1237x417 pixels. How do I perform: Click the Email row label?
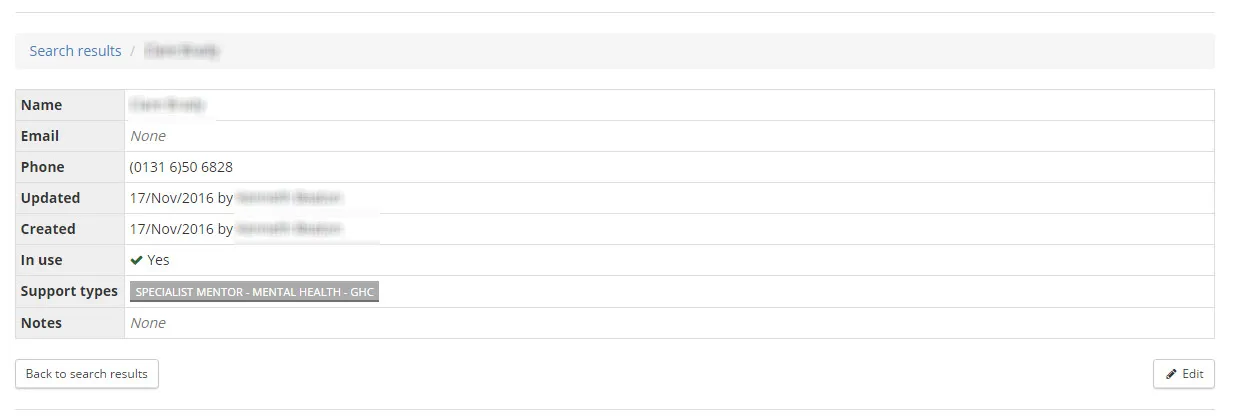click(40, 136)
